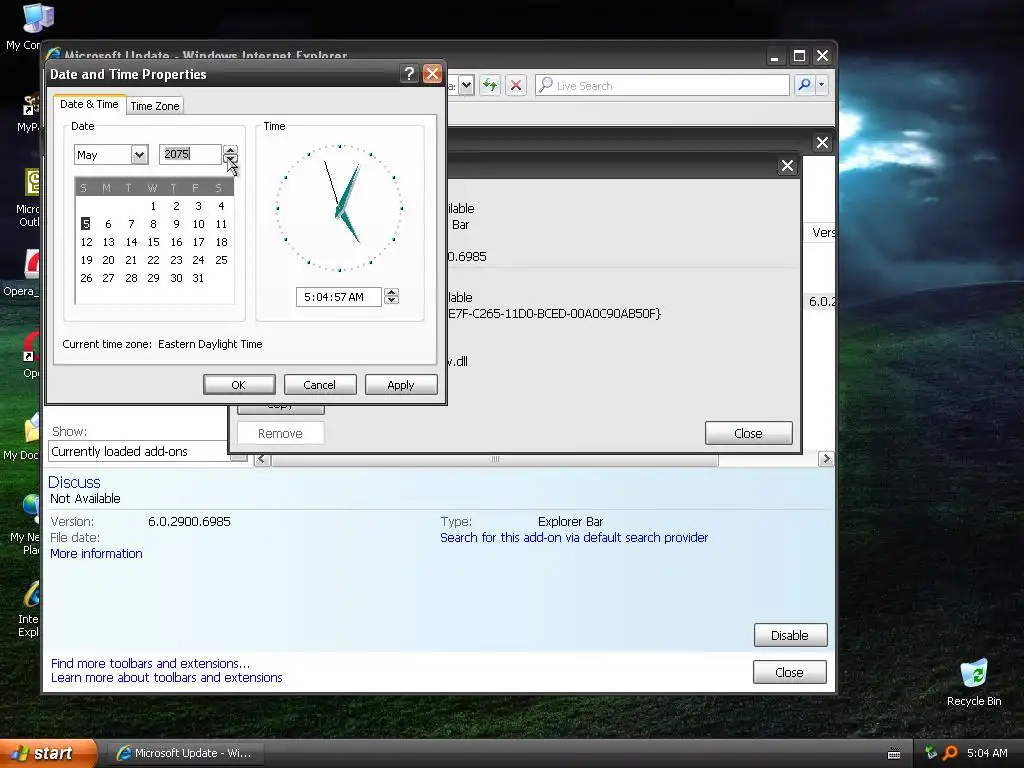Select day 22 in the calendar
The width and height of the screenshot is (1024, 768).
pyautogui.click(x=153, y=260)
